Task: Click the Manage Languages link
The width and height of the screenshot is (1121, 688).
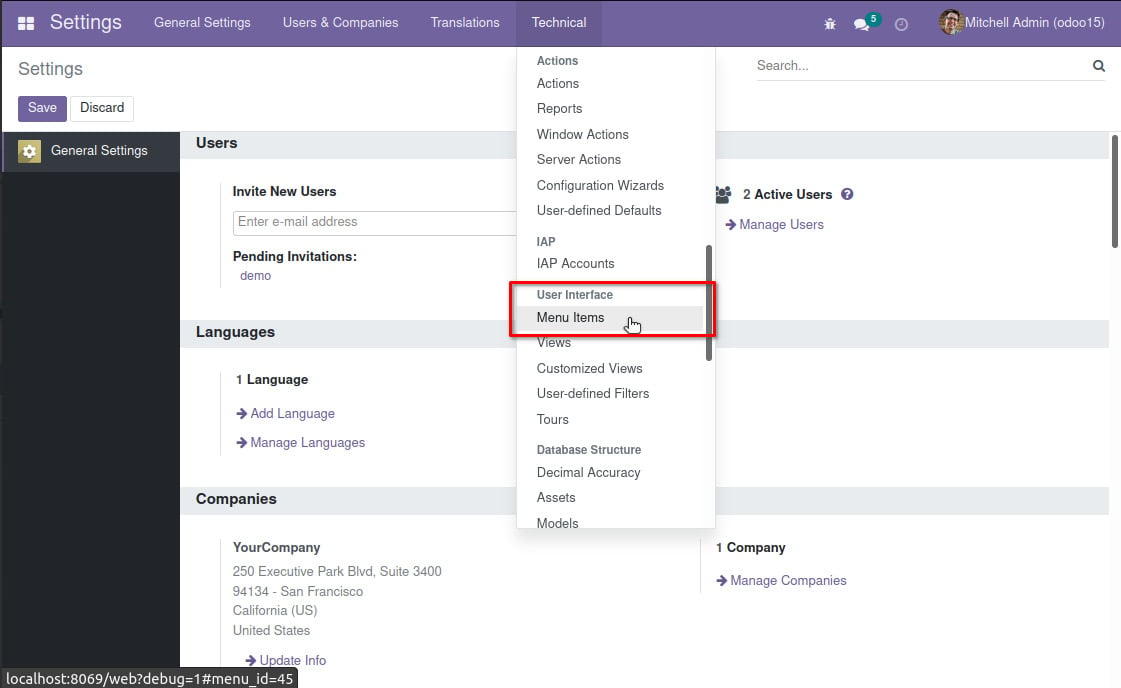Action: 300,443
